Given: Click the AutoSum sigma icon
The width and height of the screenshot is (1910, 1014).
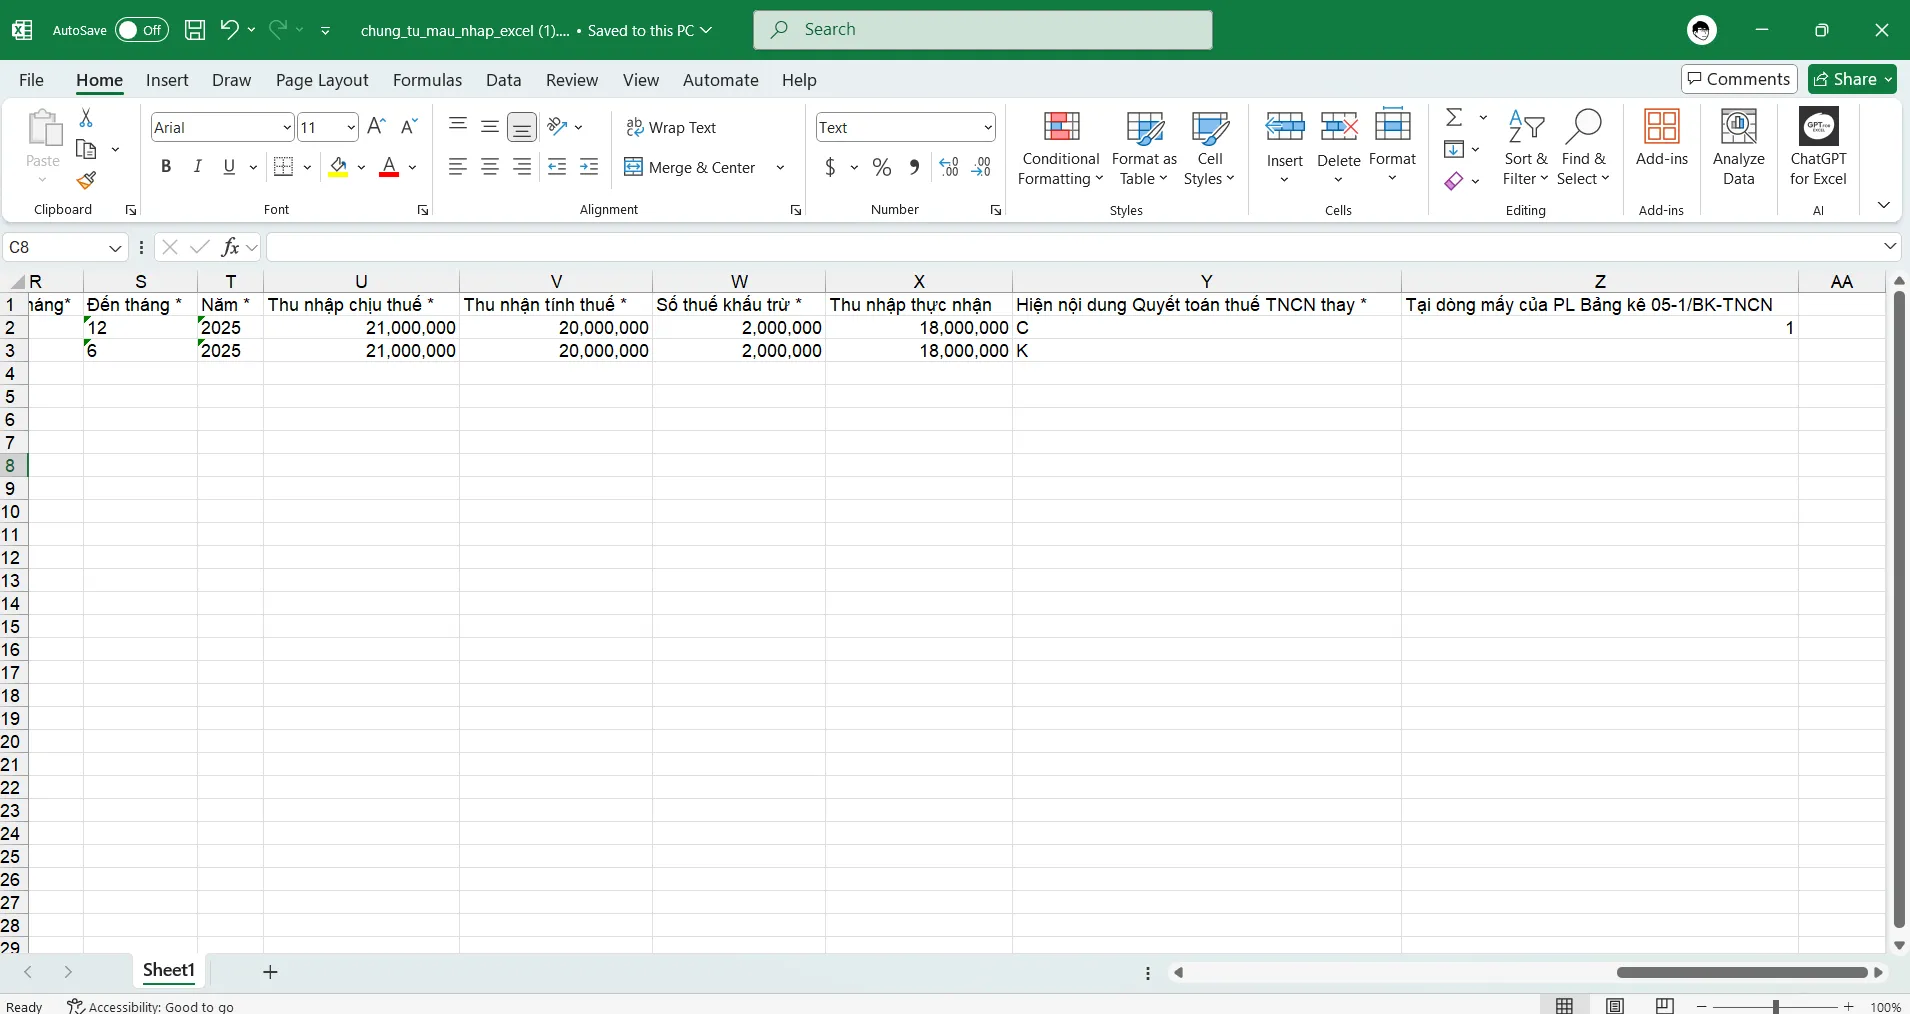Looking at the screenshot, I should 1454,117.
